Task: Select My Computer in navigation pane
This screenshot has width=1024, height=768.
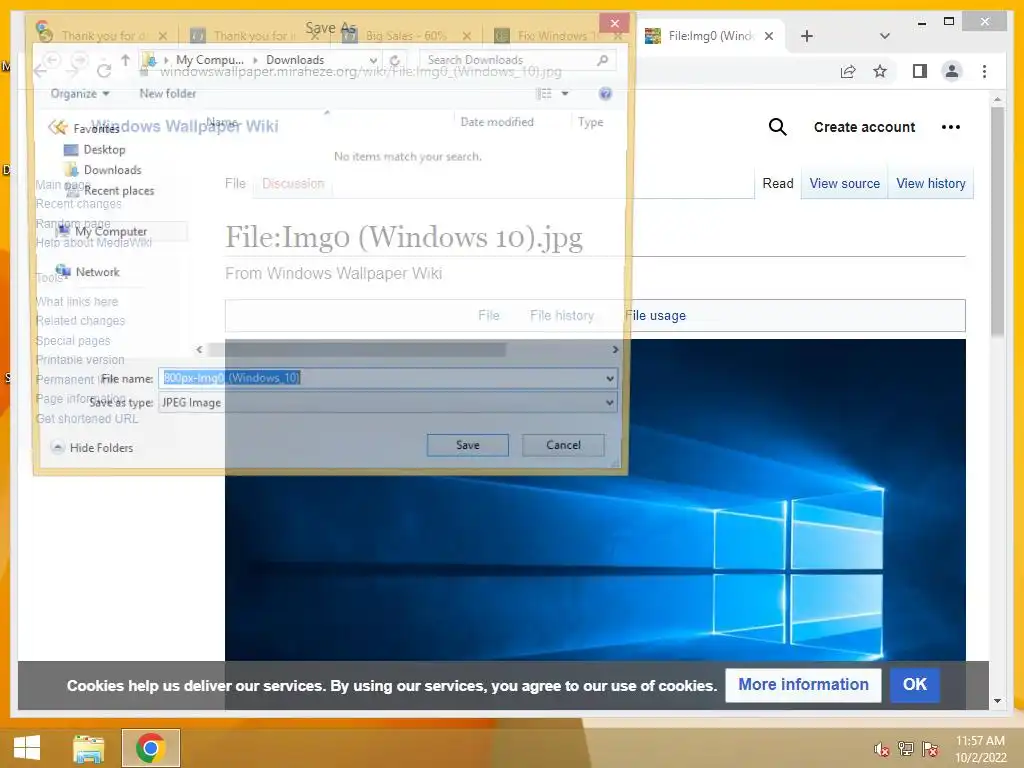Action: 102,231
